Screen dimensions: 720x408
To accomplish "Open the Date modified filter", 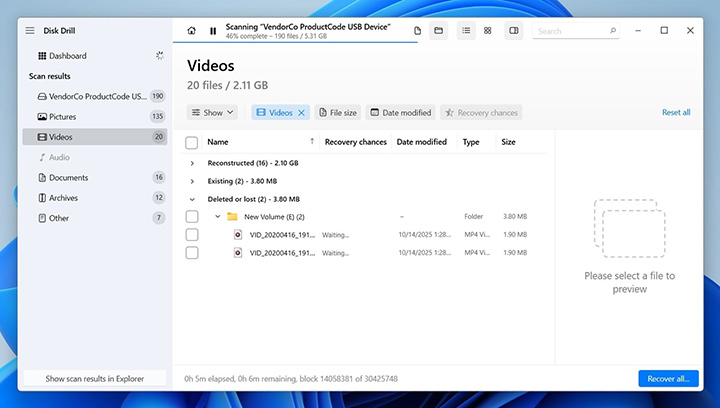I will click(x=400, y=112).
